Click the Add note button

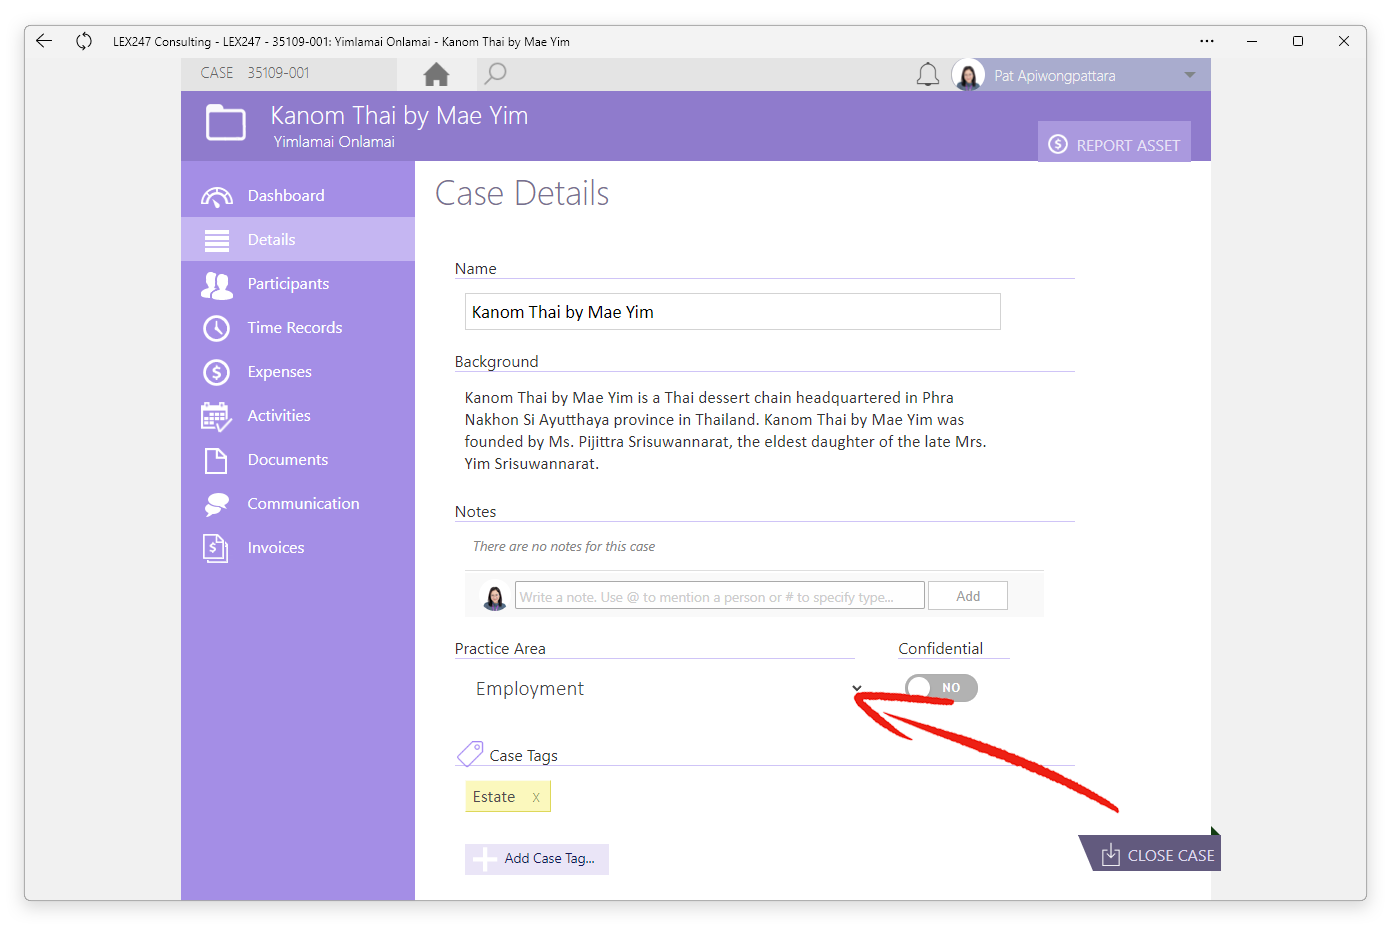(967, 596)
